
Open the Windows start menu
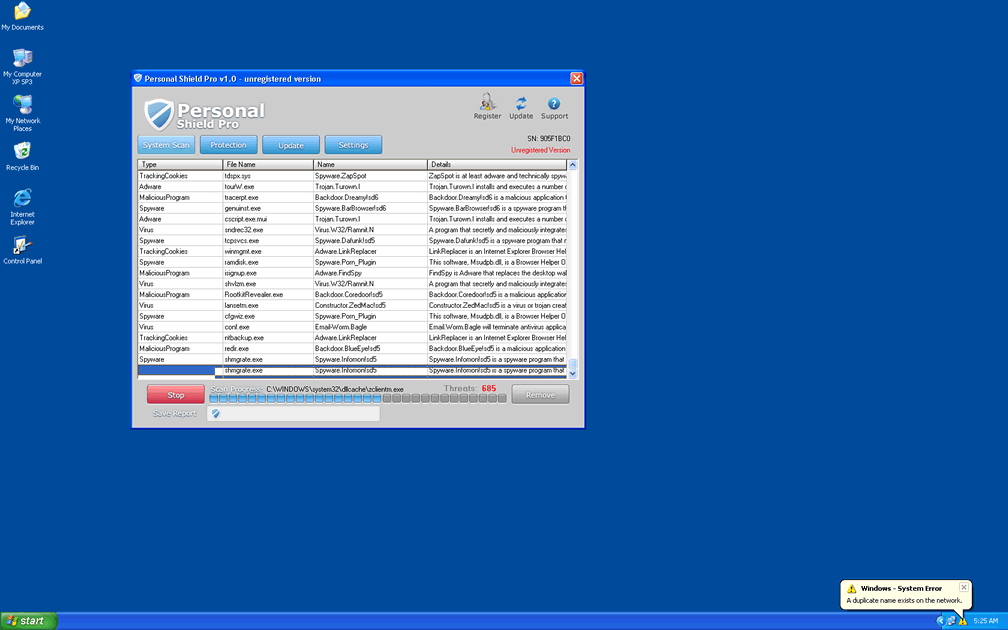(x=29, y=621)
